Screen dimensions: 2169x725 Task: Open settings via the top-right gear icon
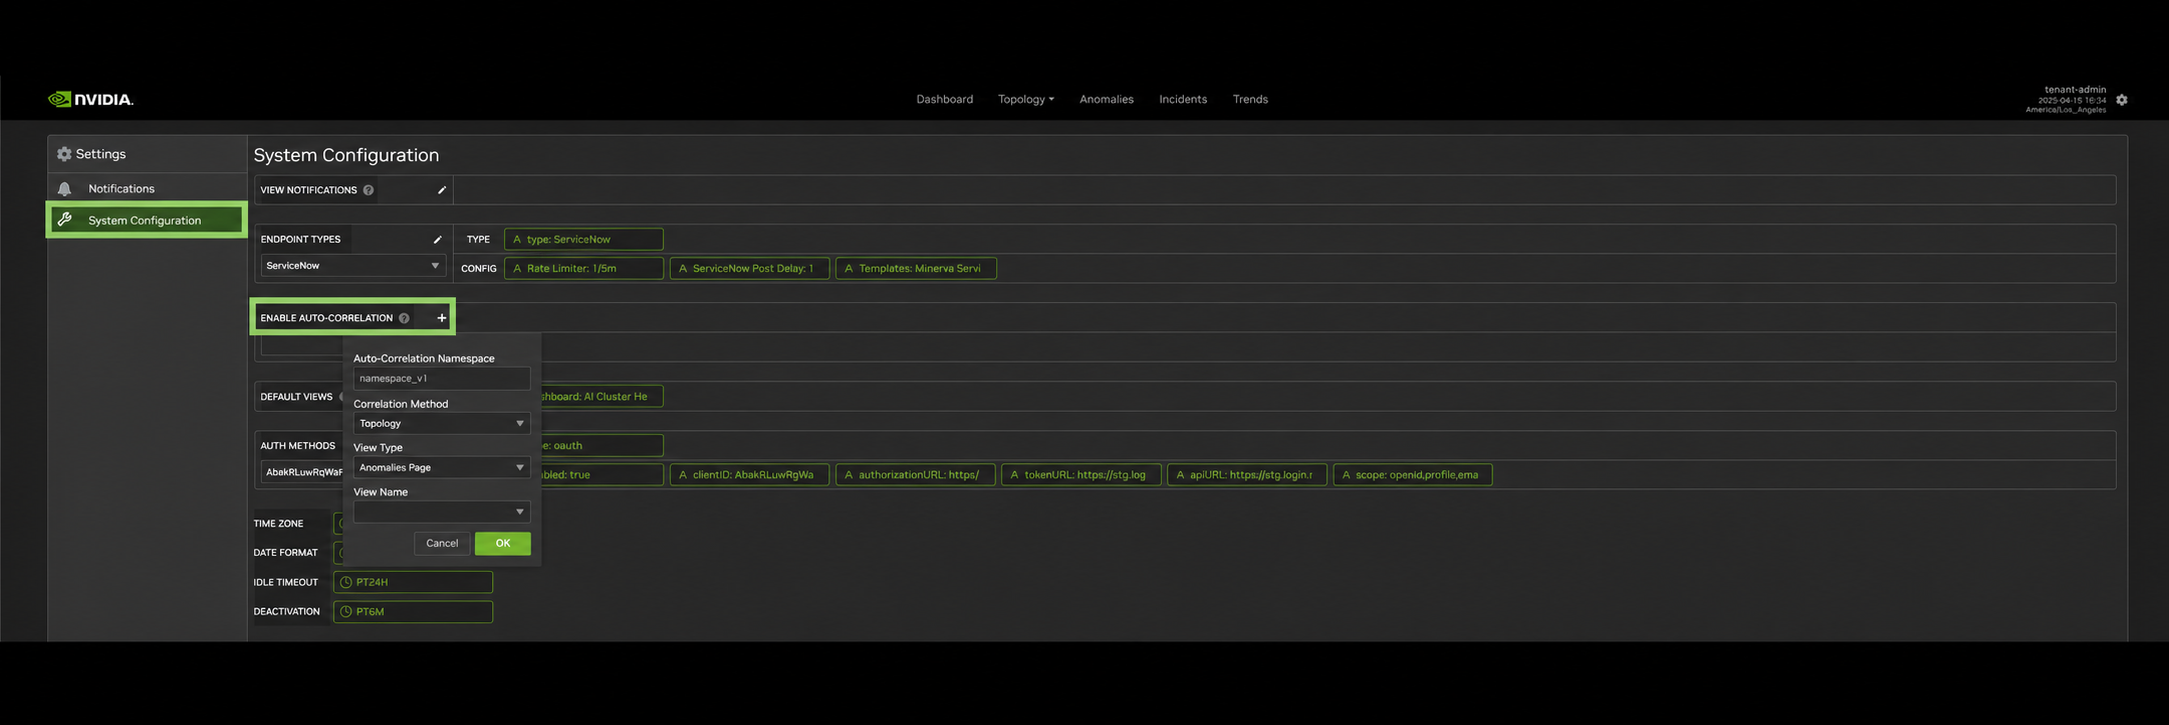pos(2121,100)
